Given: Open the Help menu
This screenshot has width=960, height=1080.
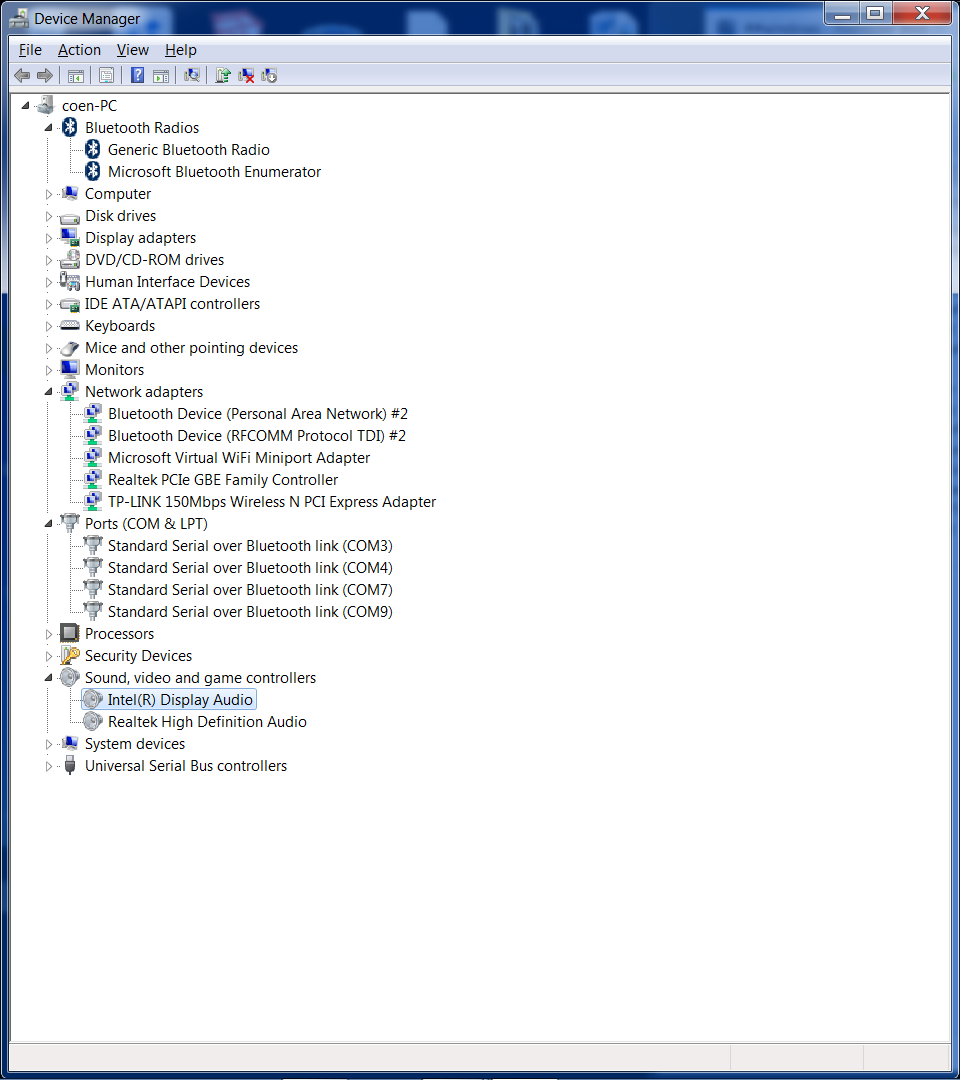Looking at the screenshot, I should pos(180,50).
